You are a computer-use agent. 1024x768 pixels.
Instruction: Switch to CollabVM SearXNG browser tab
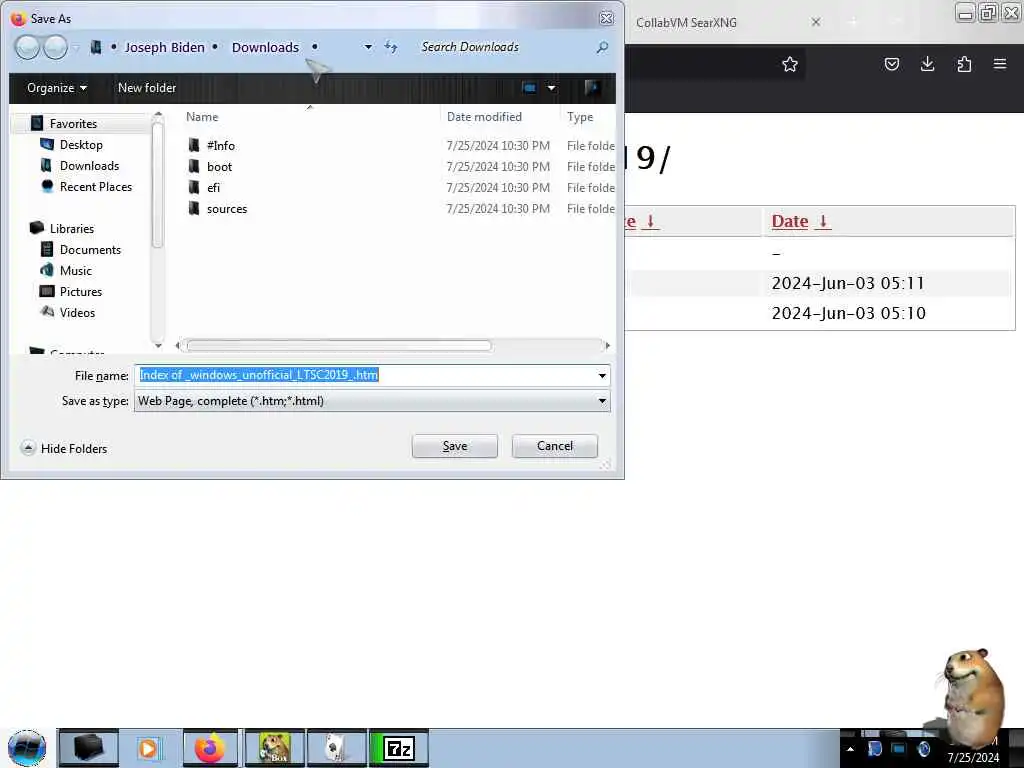[686, 22]
